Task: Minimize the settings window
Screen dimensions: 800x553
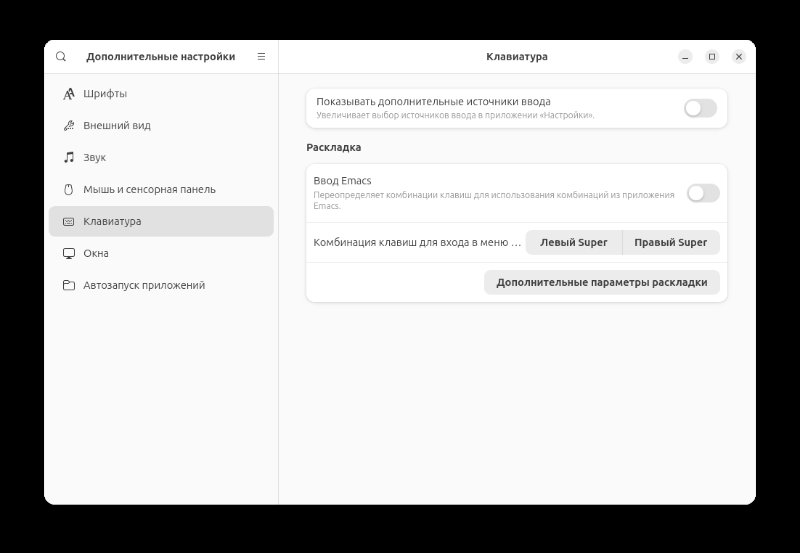Action: click(685, 57)
